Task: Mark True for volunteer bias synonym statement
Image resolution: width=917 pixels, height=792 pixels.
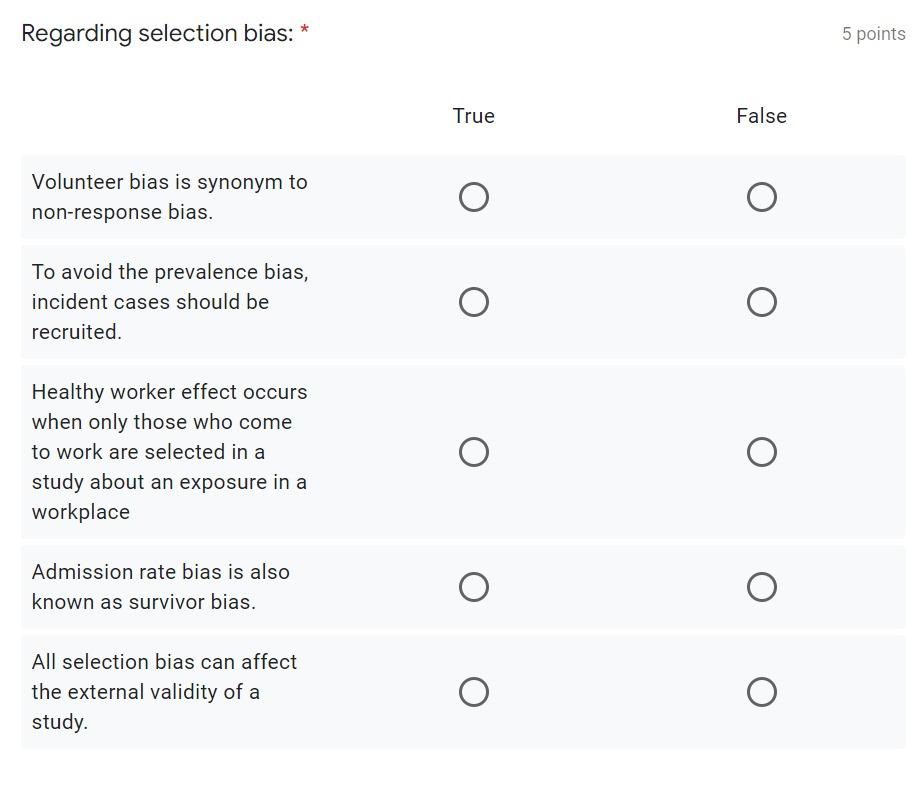Action: pyautogui.click(x=474, y=197)
